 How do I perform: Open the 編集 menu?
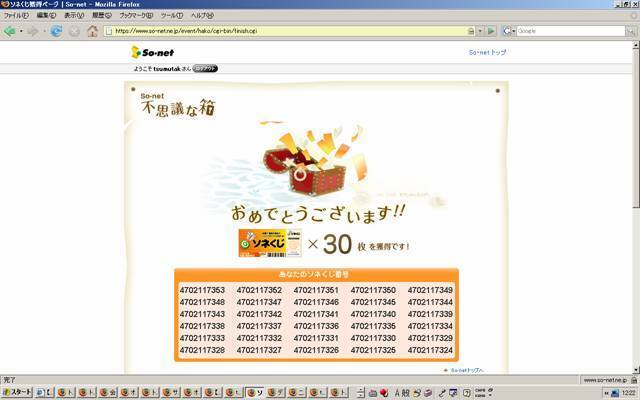click(x=46, y=16)
